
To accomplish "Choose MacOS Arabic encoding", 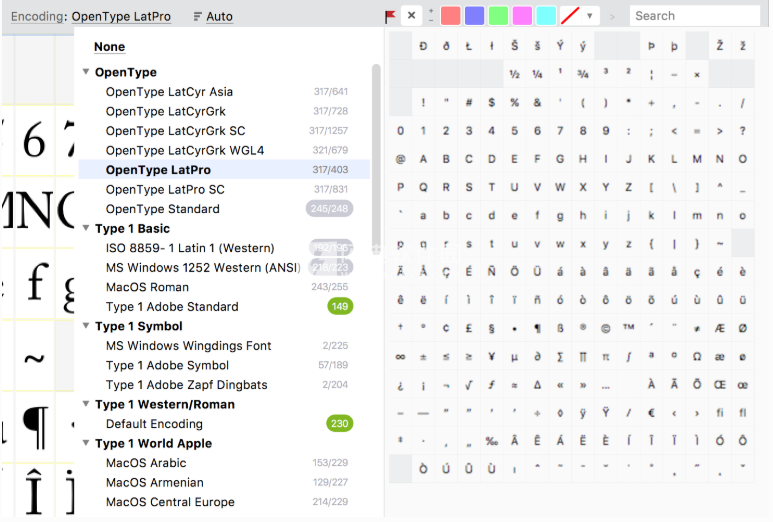I will pos(224,463).
